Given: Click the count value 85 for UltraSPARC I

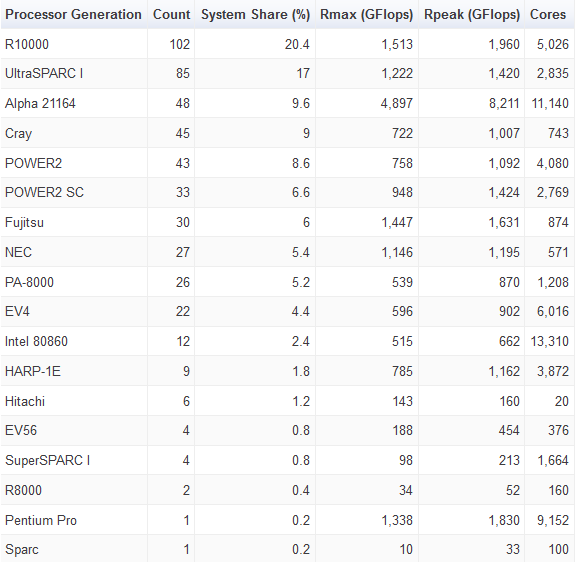Looking at the screenshot, I should click(183, 73).
